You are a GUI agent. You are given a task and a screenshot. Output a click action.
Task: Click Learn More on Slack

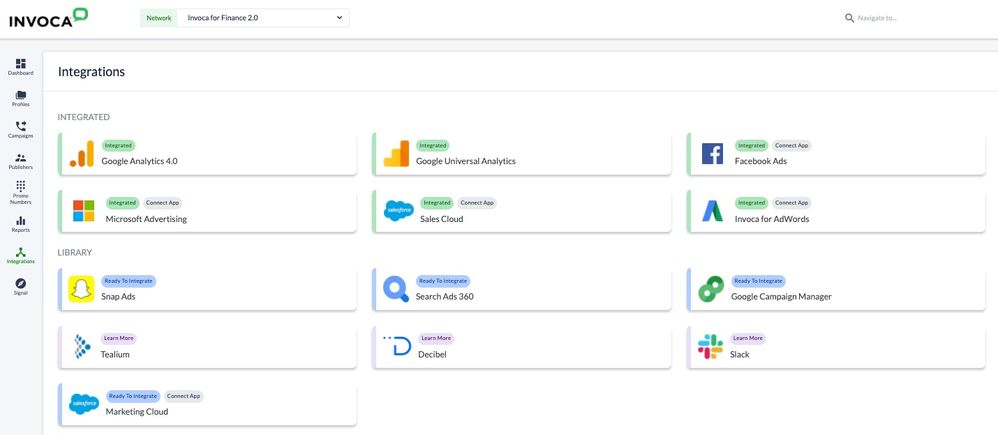point(748,338)
